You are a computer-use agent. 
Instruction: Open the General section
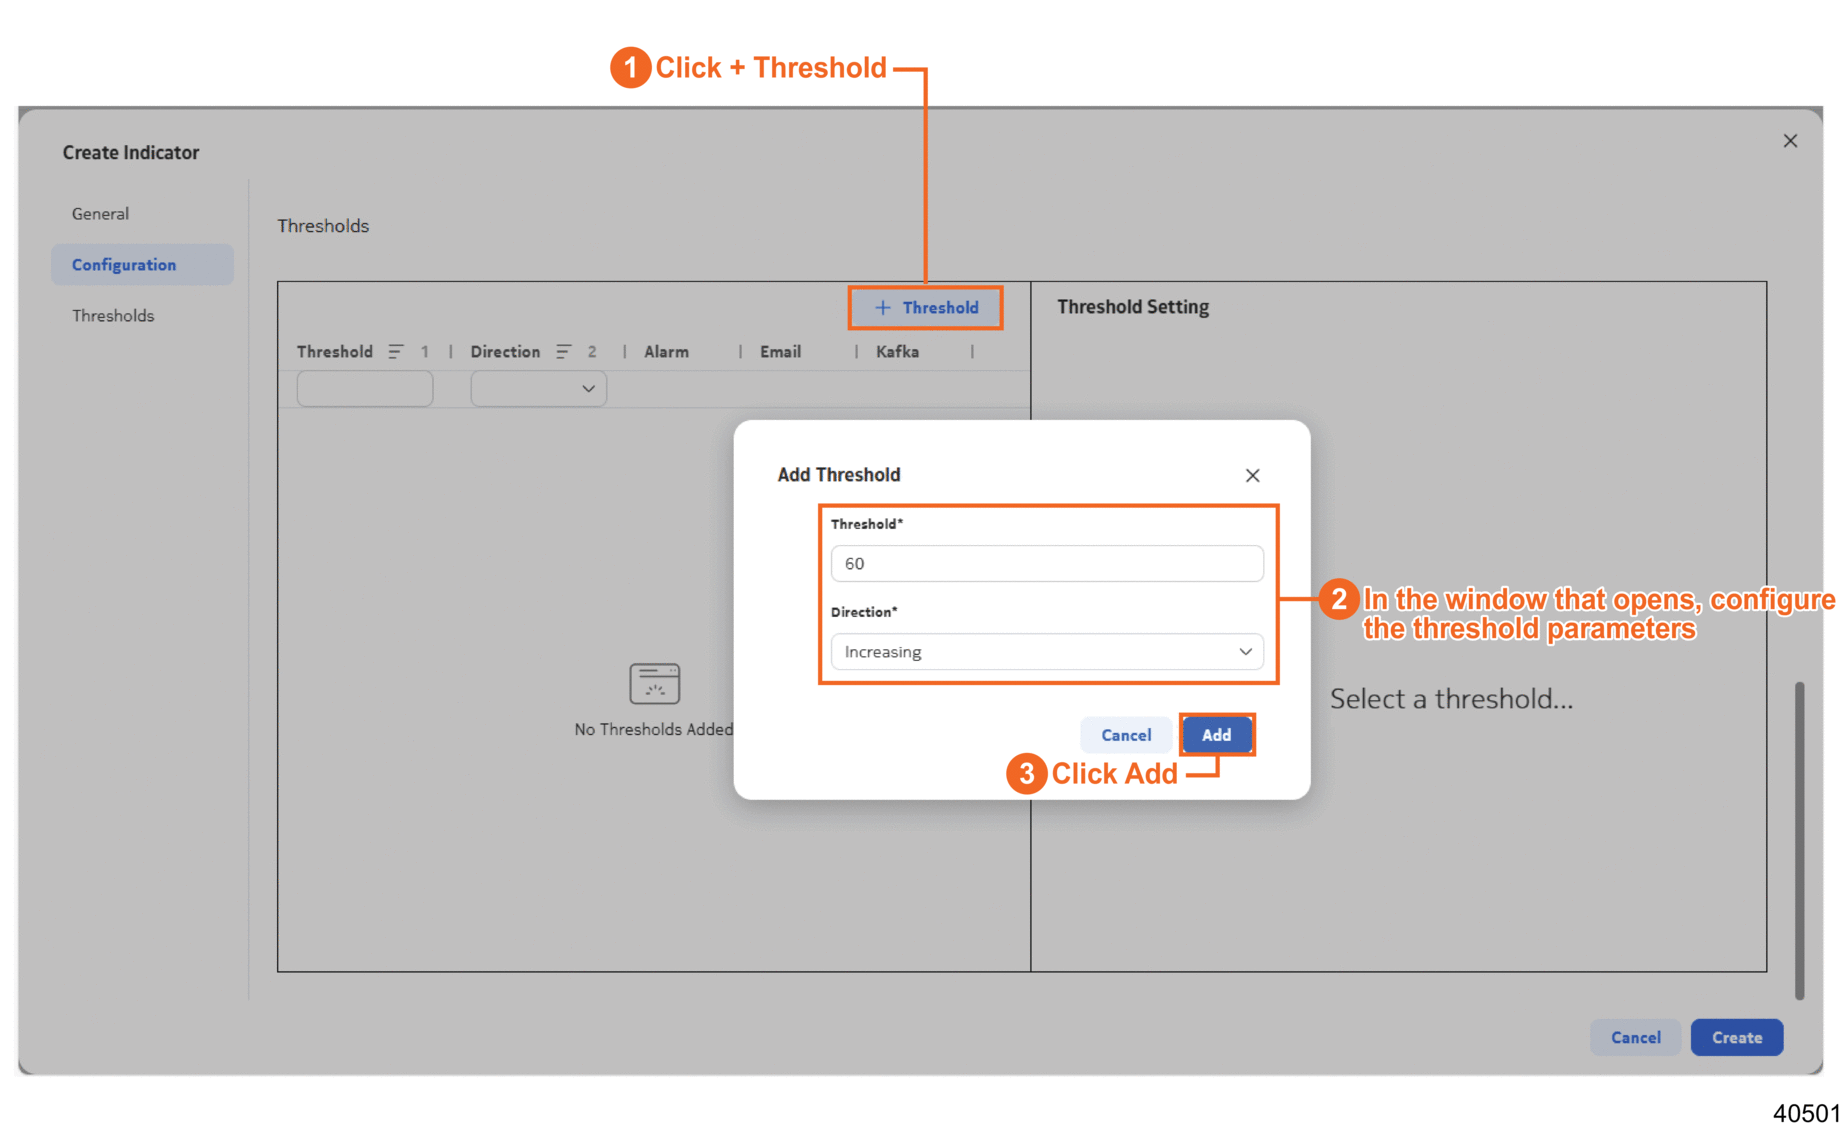tap(100, 214)
